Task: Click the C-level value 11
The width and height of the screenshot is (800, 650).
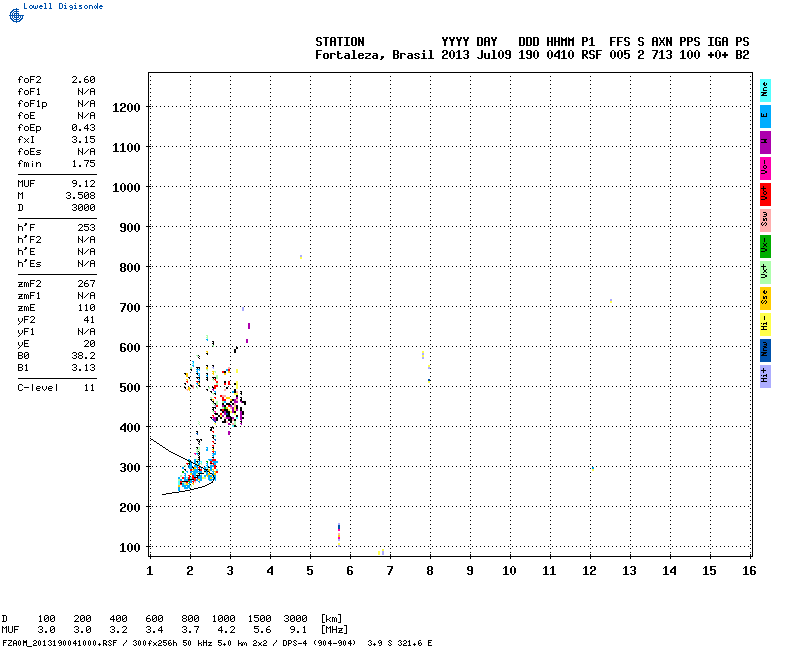Action: [89, 388]
